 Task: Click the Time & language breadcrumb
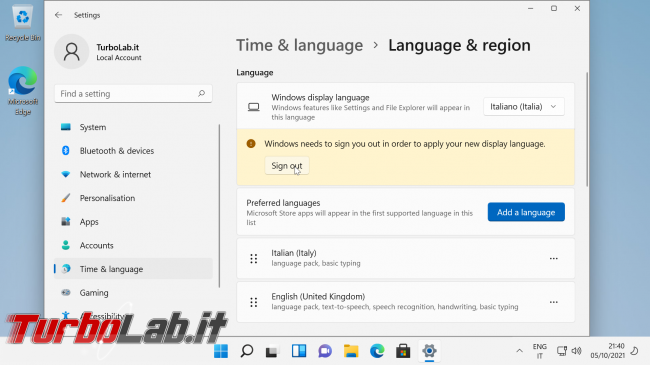point(299,45)
